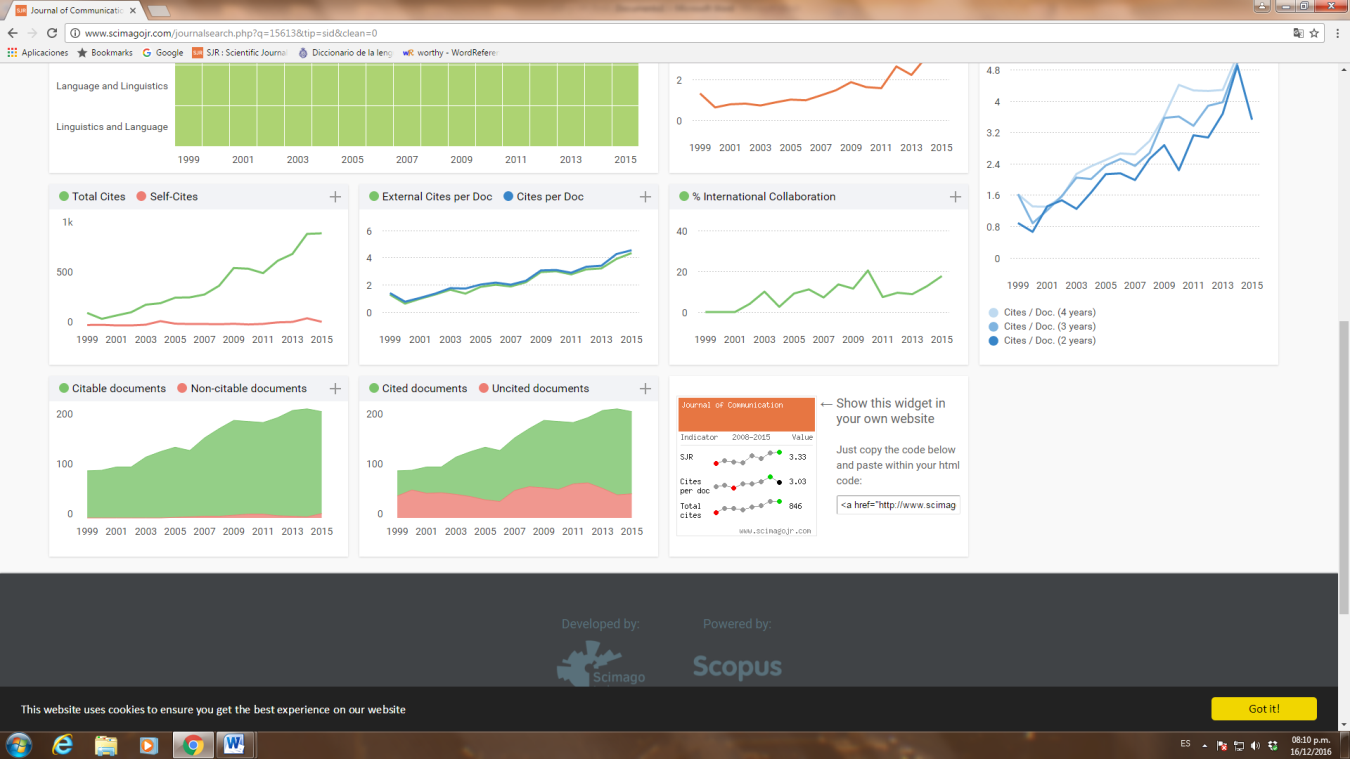1350x759 pixels.
Task: Expand the % International Collaboration chart
Action: 955,197
